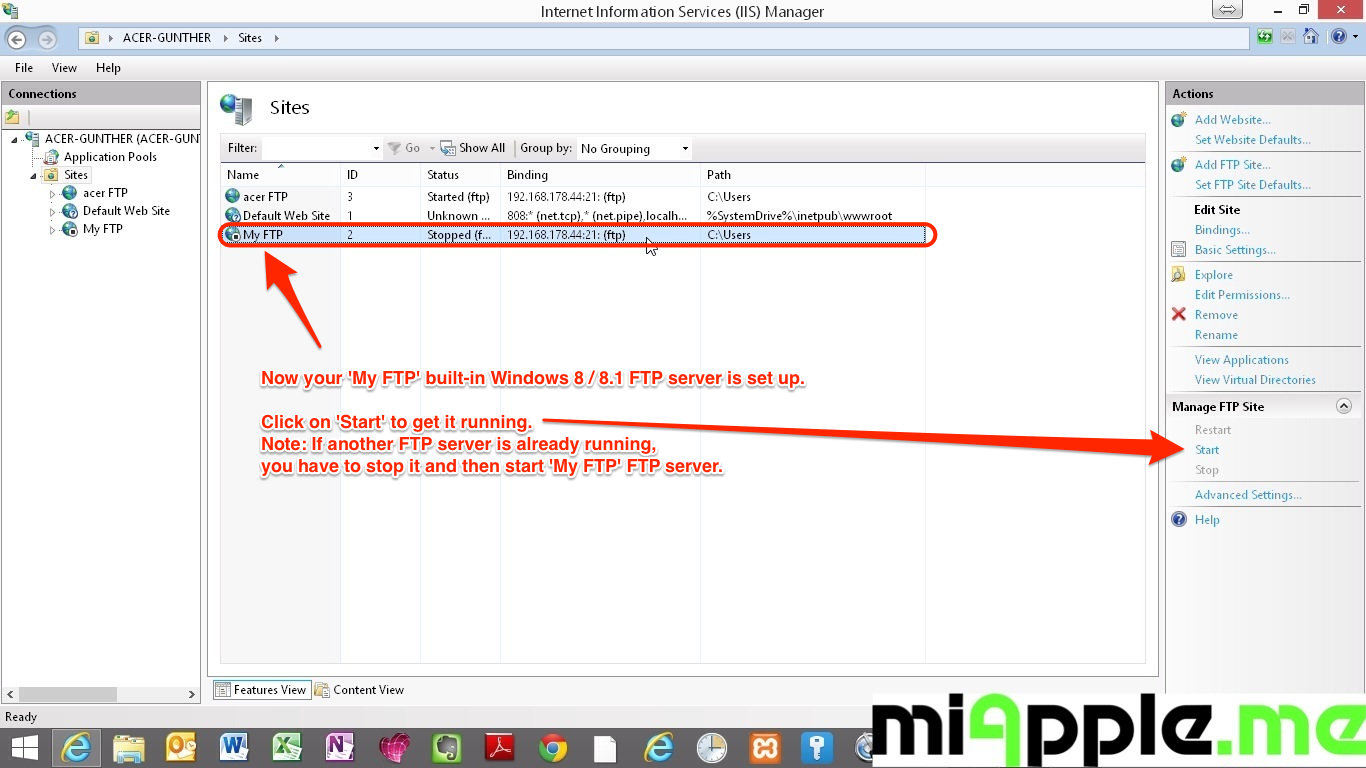The height and width of the screenshot is (768, 1366).
Task: Click the Show All filter icon
Action: point(448,148)
